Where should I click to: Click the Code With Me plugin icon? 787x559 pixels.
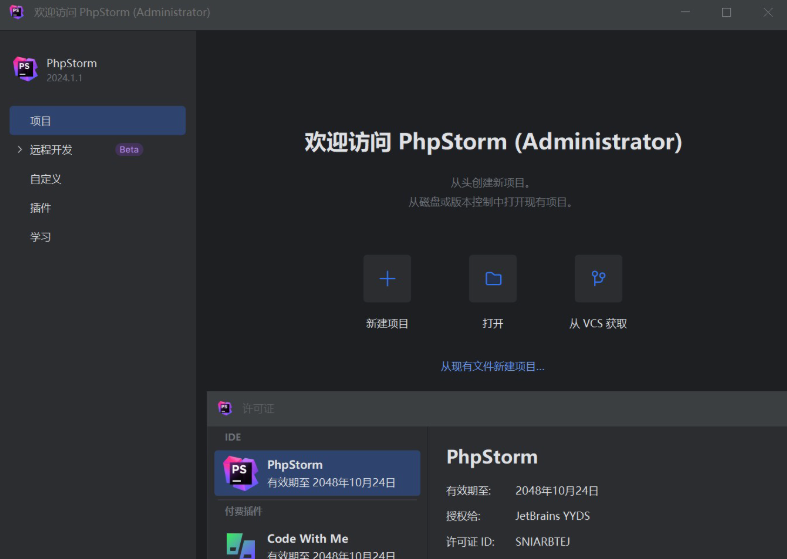pos(240,546)
